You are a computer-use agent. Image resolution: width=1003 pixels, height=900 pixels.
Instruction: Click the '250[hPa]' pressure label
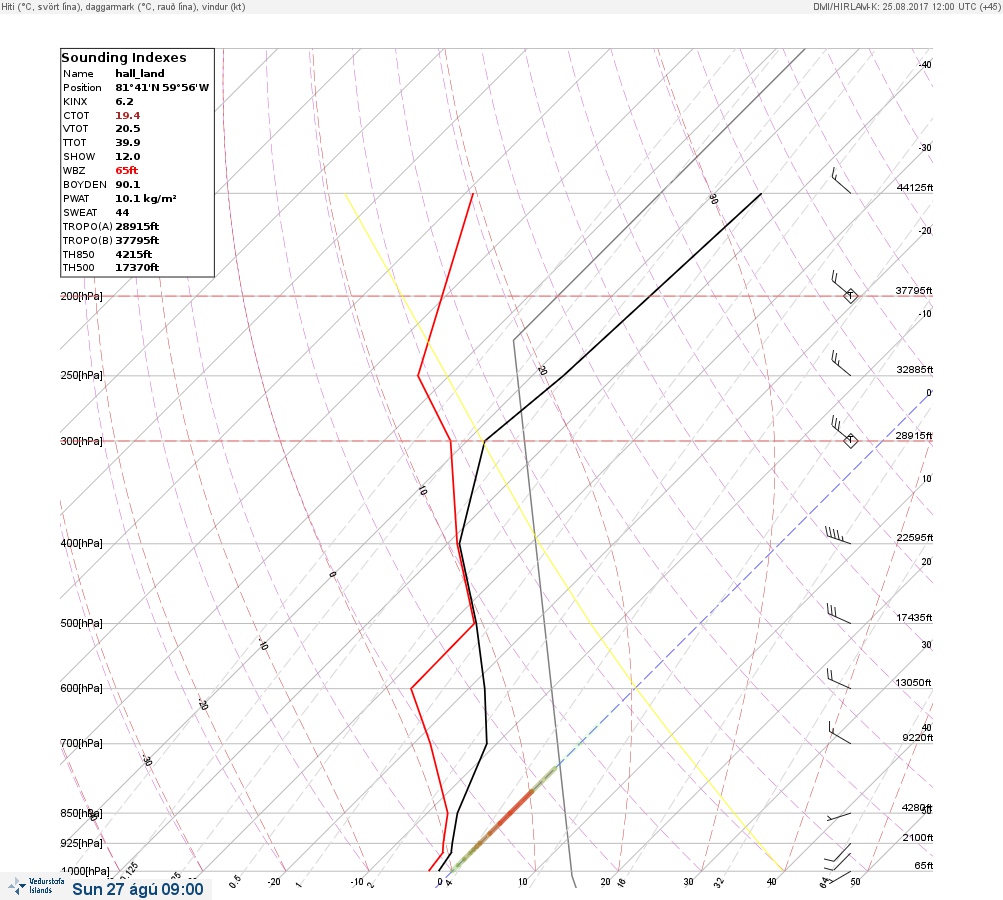[x=81, y=375]
